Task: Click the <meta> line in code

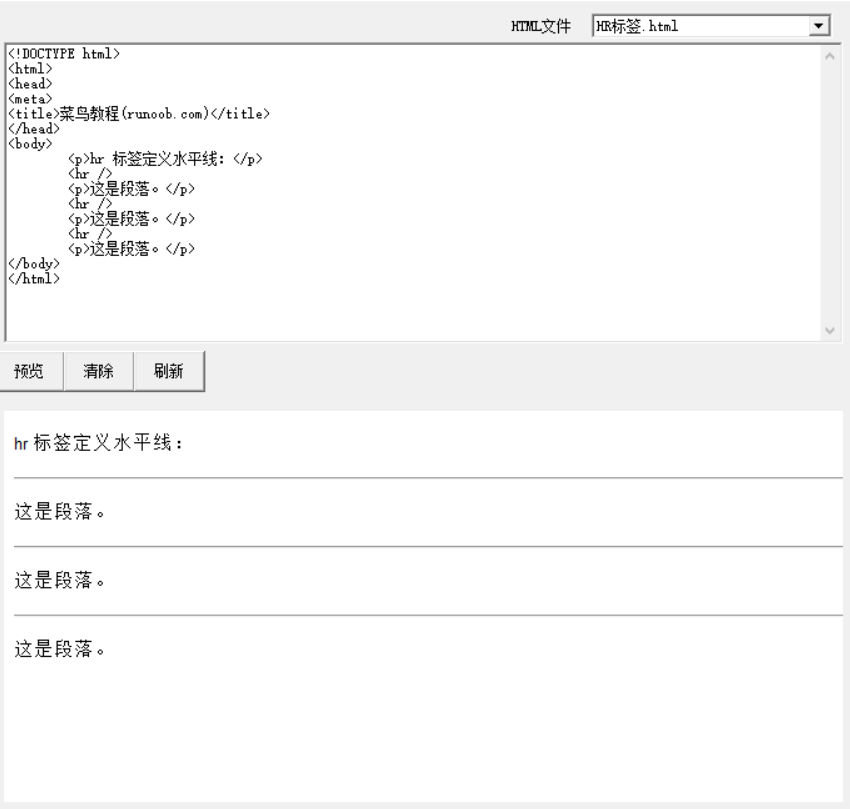Action: click(30, 99)
